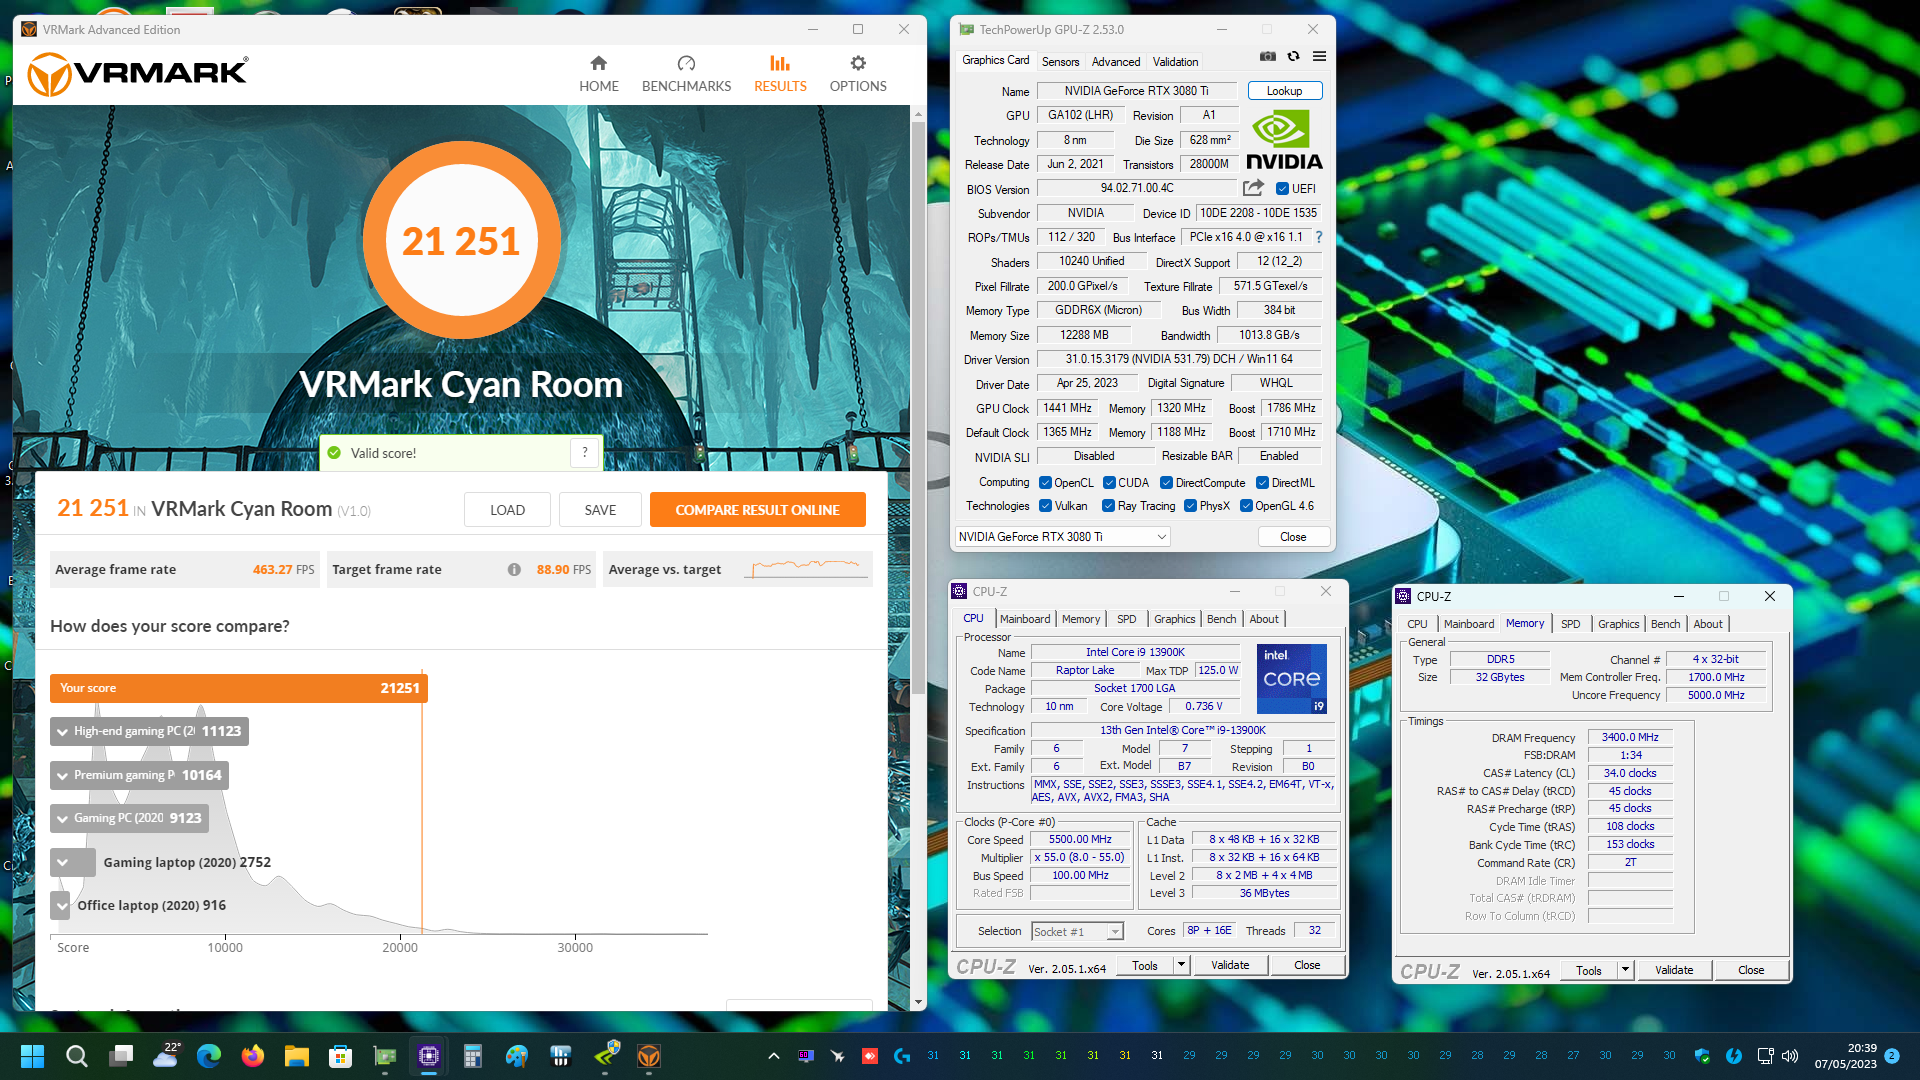Screen dimensions: 1920x1080
Task: Toggle Ray Tracing checkbox
Action: (1108, 506)
